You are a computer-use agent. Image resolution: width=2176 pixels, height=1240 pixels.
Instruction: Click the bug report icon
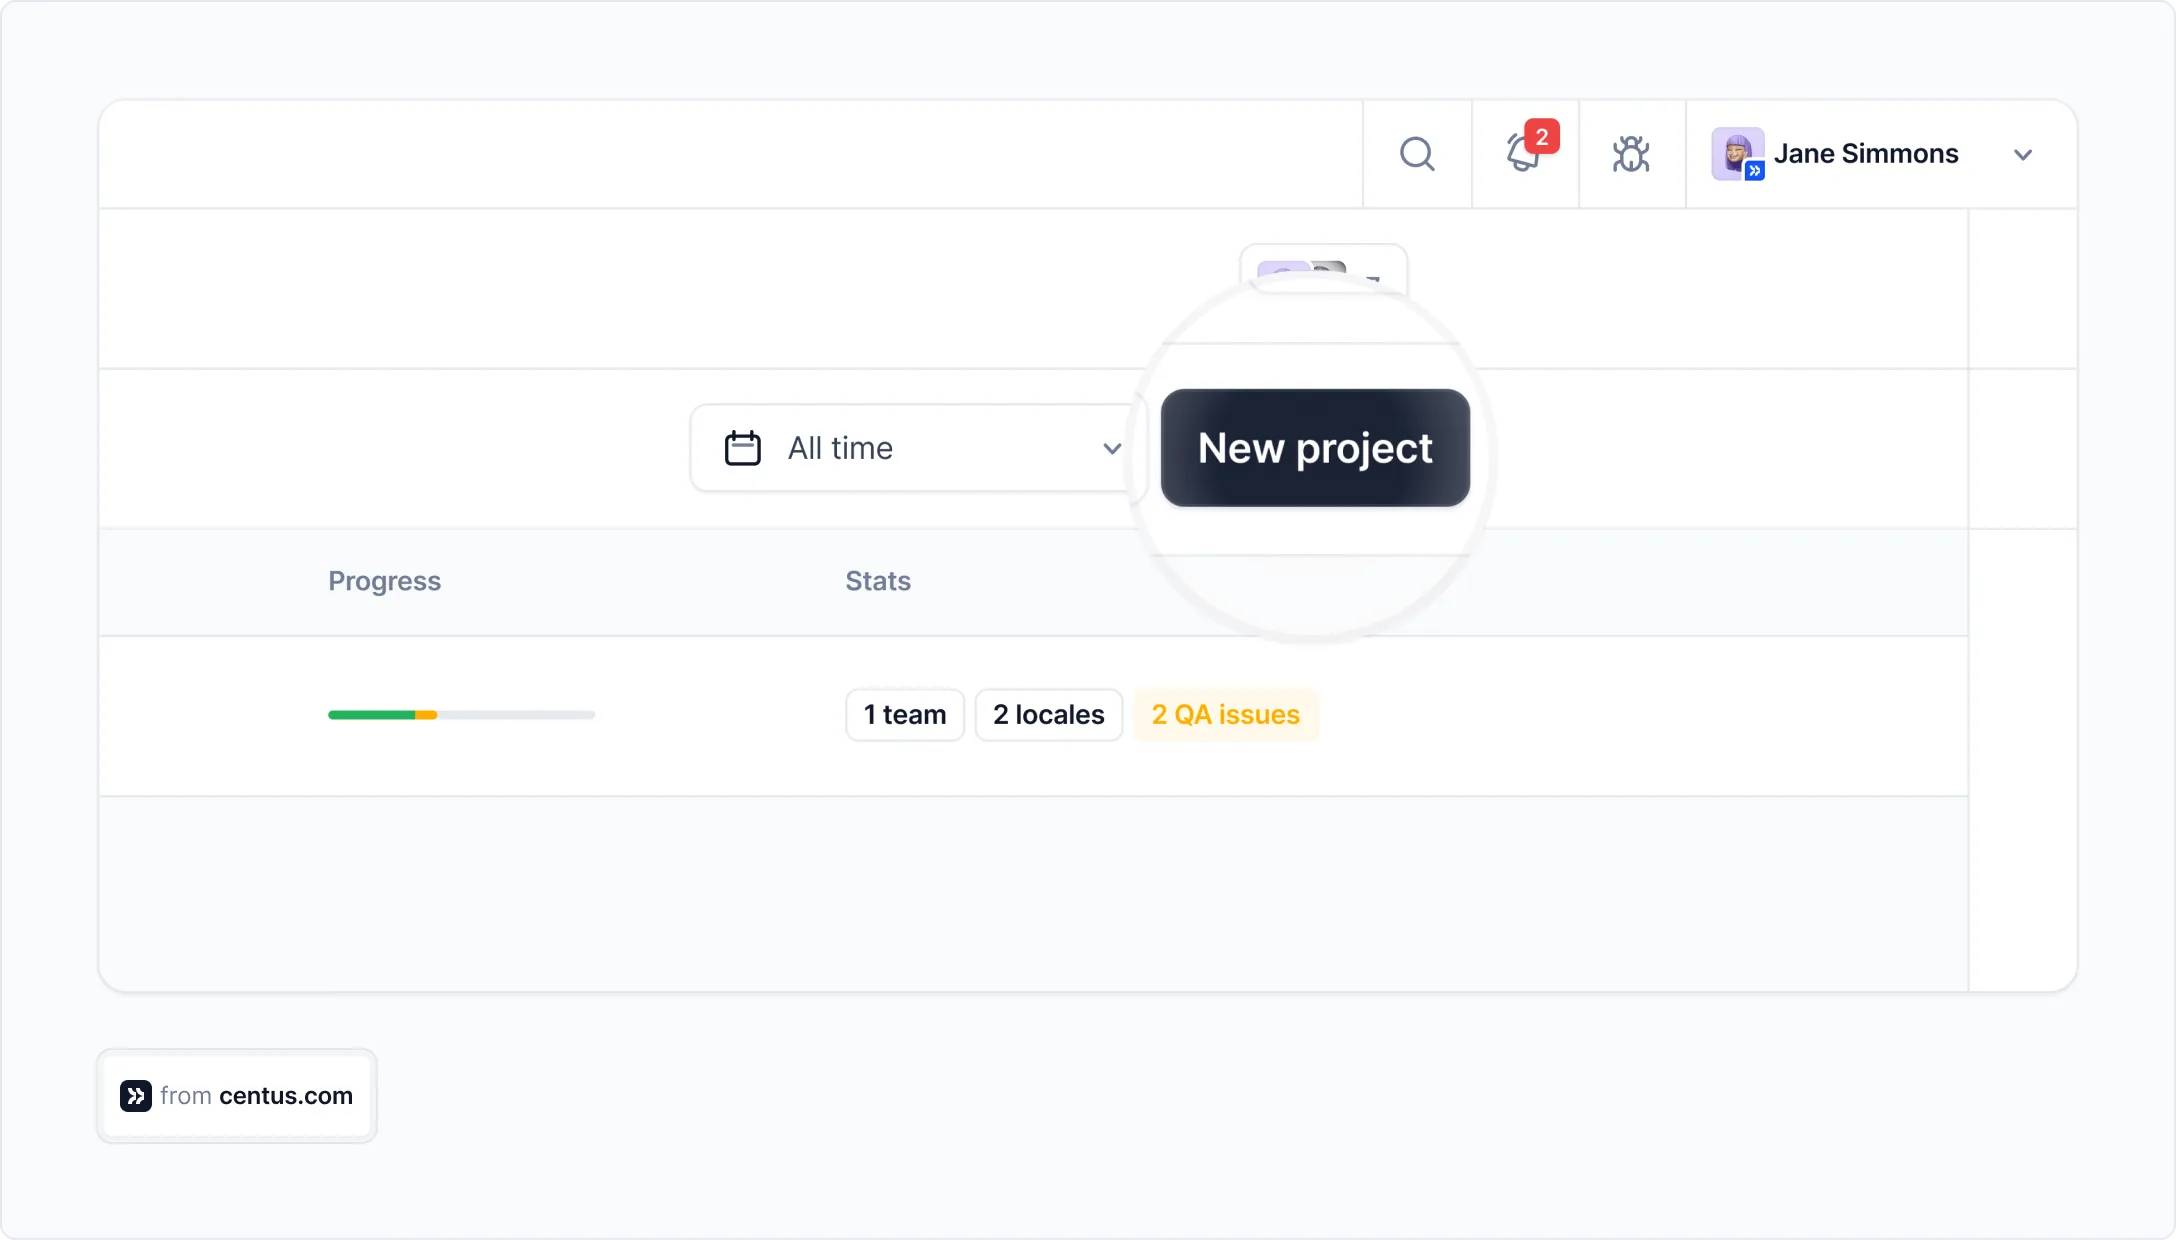click(x=1632, y=154)
